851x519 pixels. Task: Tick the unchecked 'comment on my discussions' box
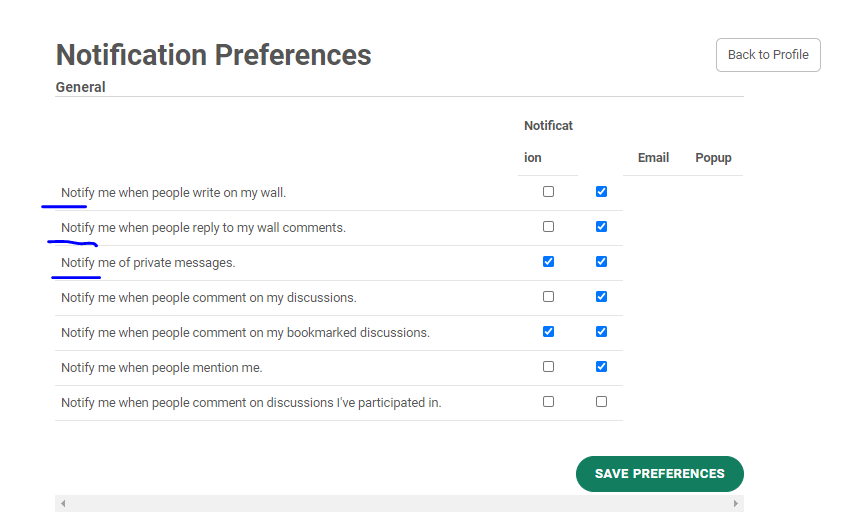tap(548, 297)
